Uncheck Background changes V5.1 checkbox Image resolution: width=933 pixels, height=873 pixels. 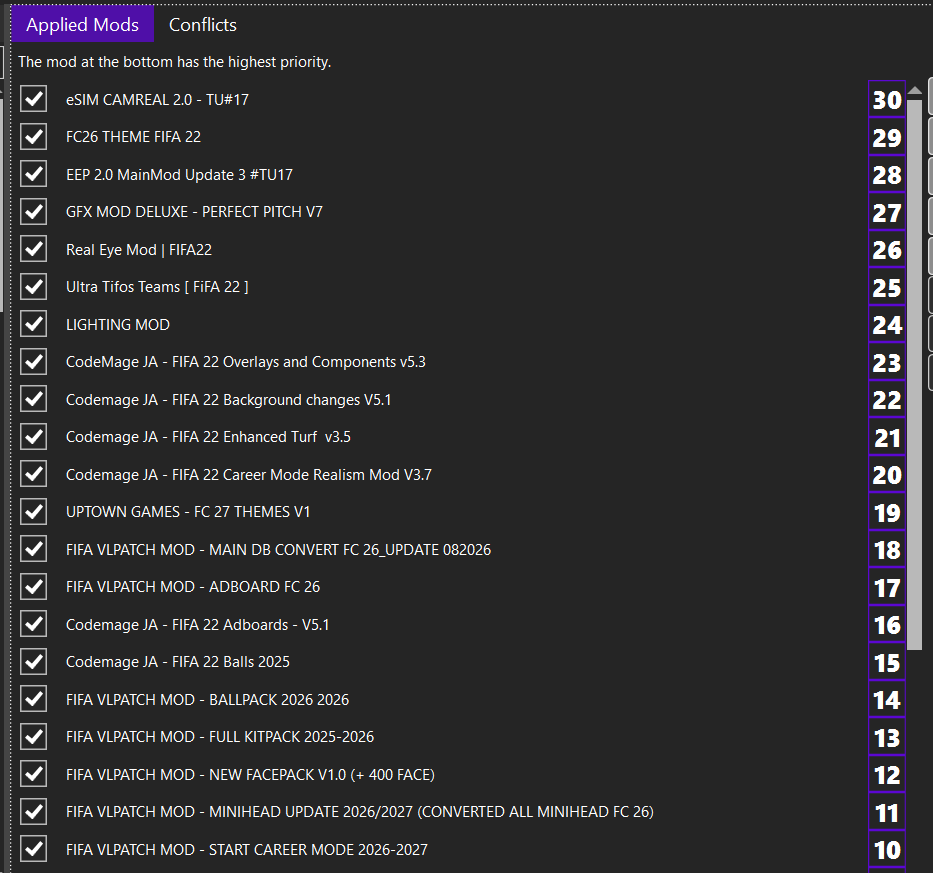coord(33,399)
